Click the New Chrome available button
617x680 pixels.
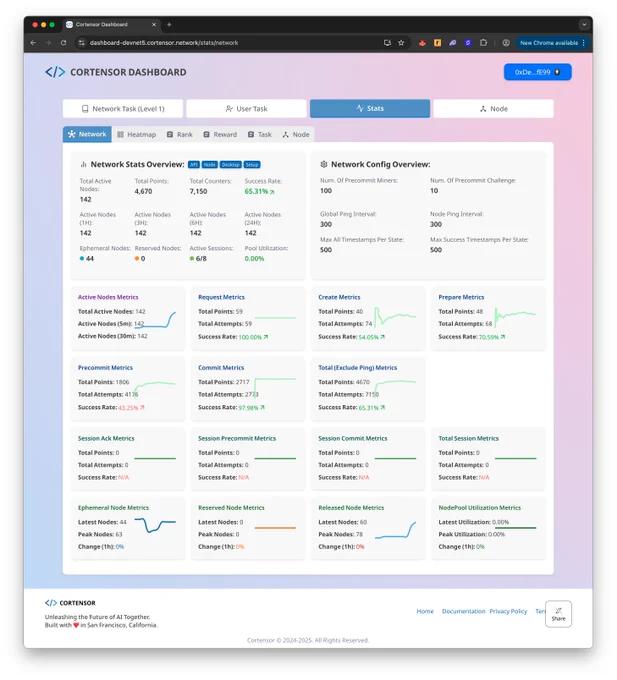click(552, 42)
